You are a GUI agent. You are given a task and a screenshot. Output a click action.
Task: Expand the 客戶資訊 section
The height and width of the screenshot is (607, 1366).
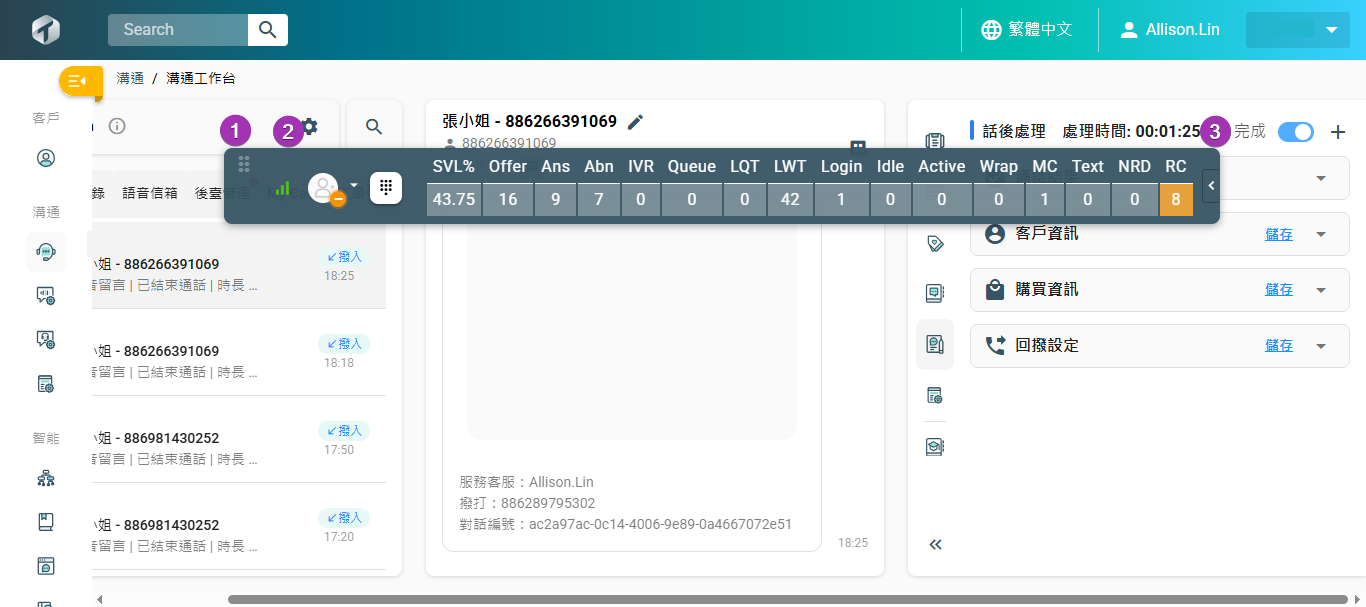pos(1320,234)
